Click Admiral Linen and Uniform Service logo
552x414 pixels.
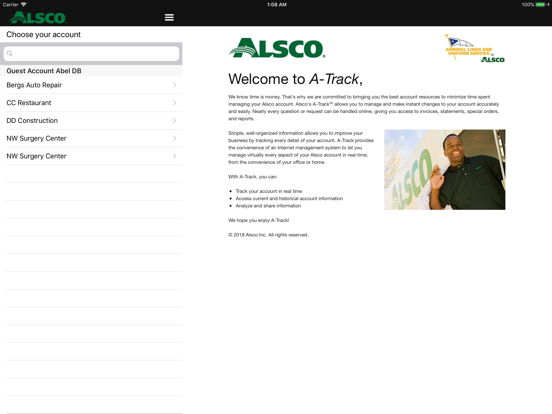pyautogui.click(x=475, y=49)
